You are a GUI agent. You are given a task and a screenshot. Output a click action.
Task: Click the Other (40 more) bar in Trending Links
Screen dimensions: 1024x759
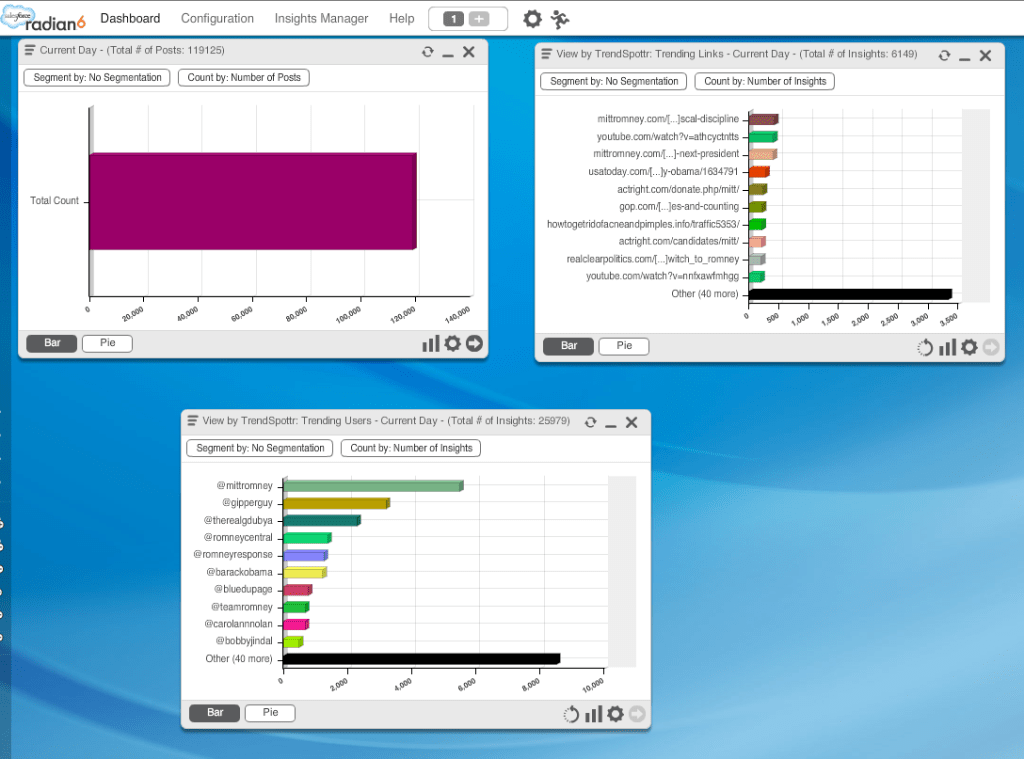850,294
